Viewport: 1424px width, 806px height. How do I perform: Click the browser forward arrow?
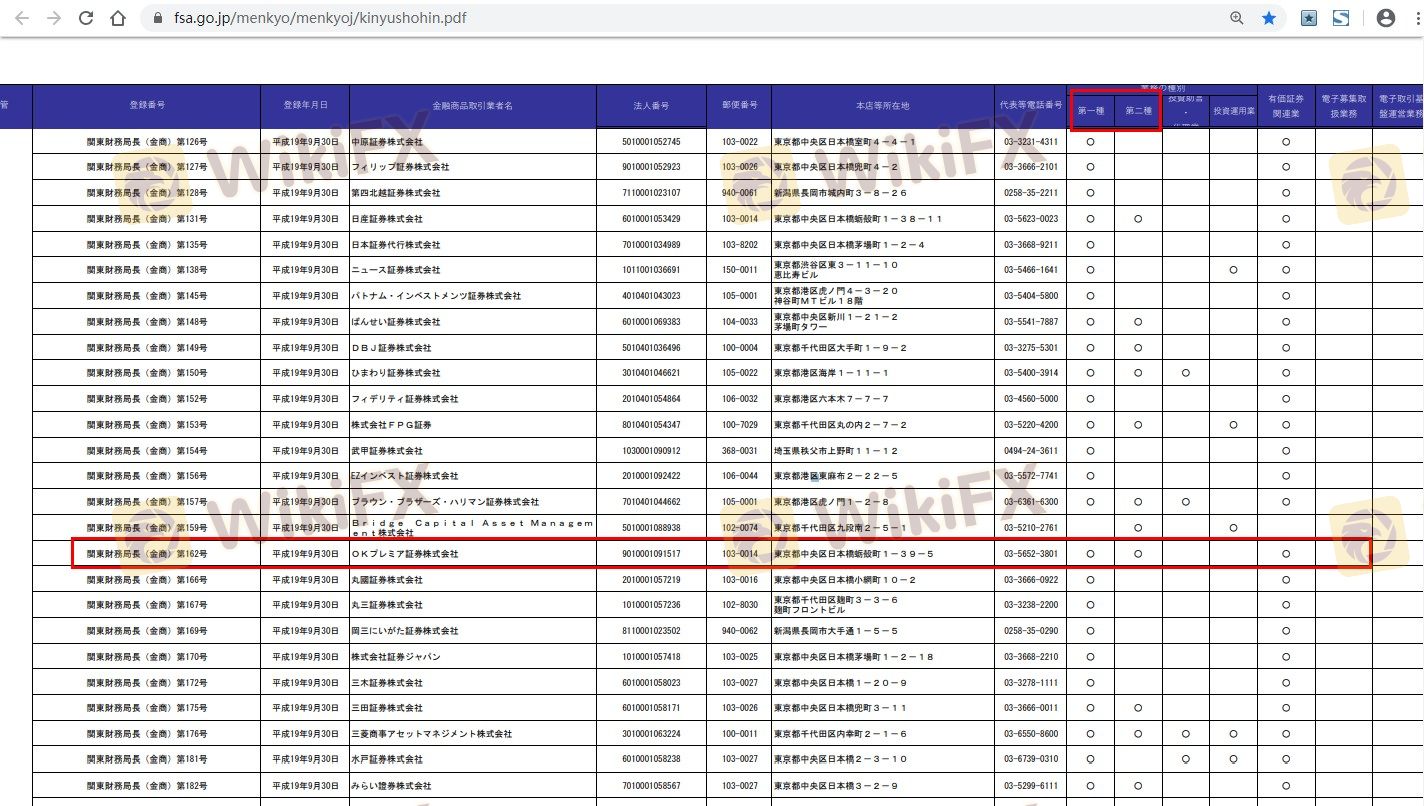(x=54, y=18)
